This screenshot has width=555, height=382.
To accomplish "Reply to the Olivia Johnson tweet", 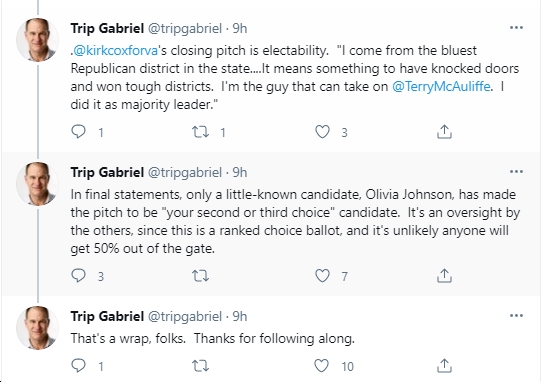I will point(78,275).
